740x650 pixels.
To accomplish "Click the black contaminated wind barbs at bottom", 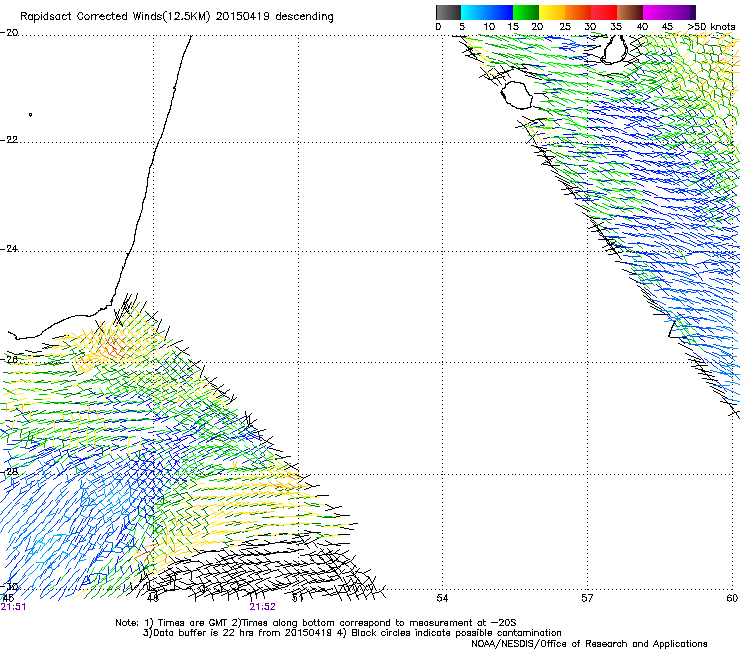I will tap(264, 569).
